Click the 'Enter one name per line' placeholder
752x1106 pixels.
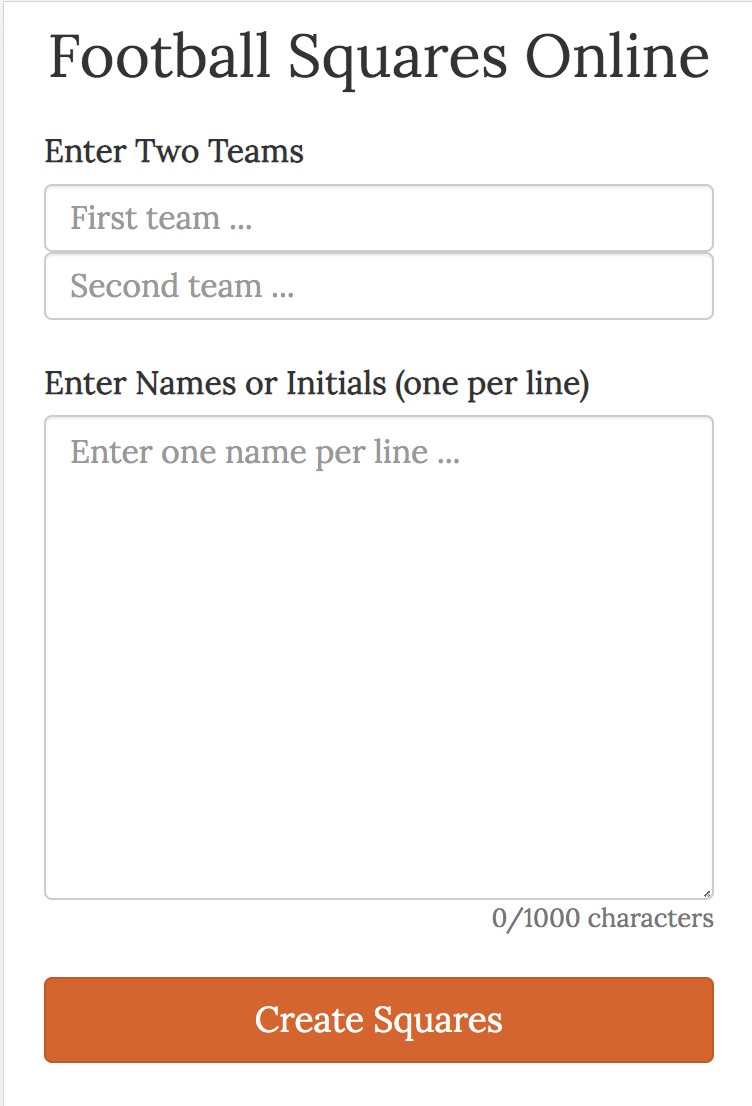click(x=263, y=451)
